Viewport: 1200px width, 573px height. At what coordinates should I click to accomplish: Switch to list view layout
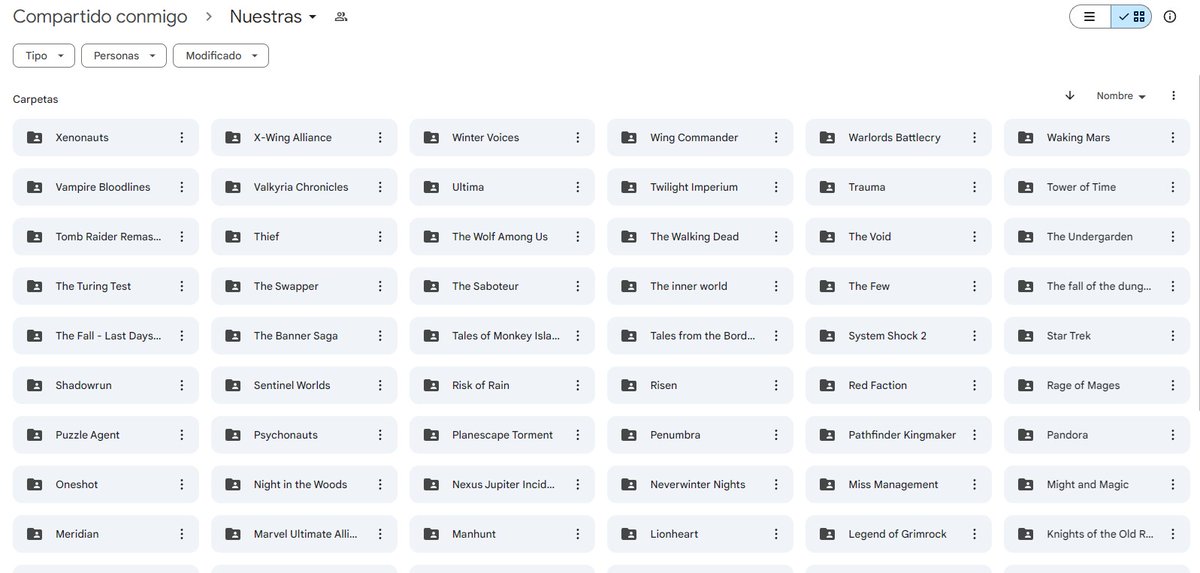tap(1090, 17)
